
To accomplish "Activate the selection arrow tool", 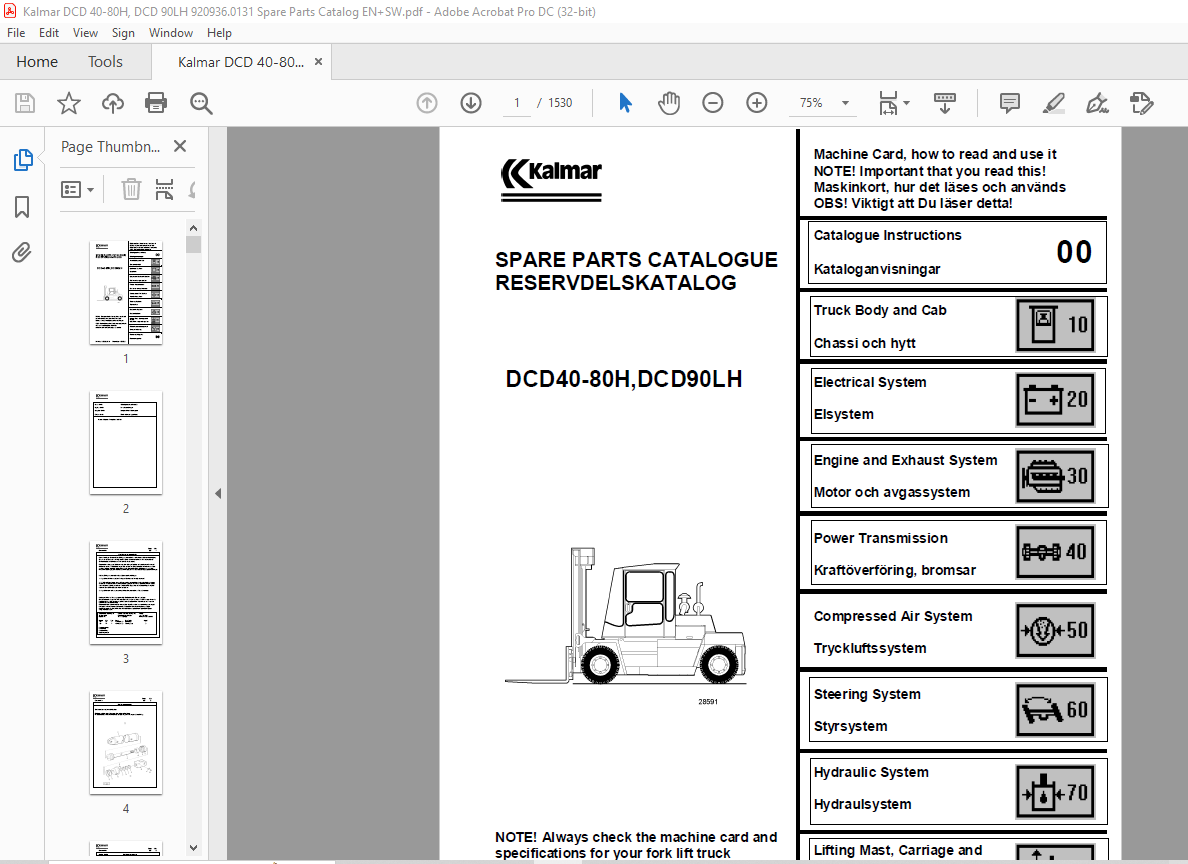I will coord(625,103).
